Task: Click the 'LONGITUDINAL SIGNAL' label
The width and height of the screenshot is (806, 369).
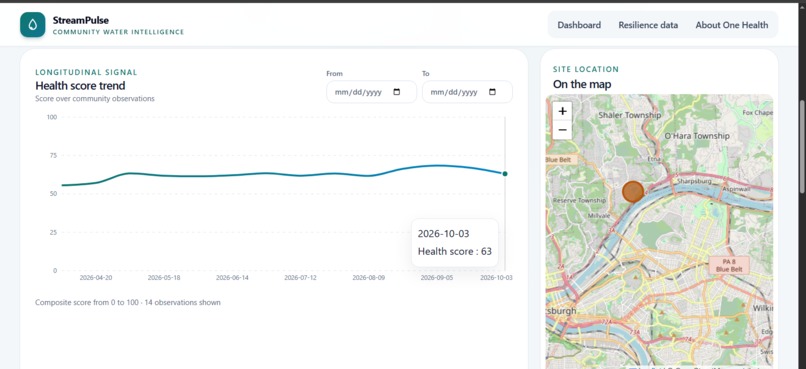Action: pyautogui.click(x=86, y=72)
